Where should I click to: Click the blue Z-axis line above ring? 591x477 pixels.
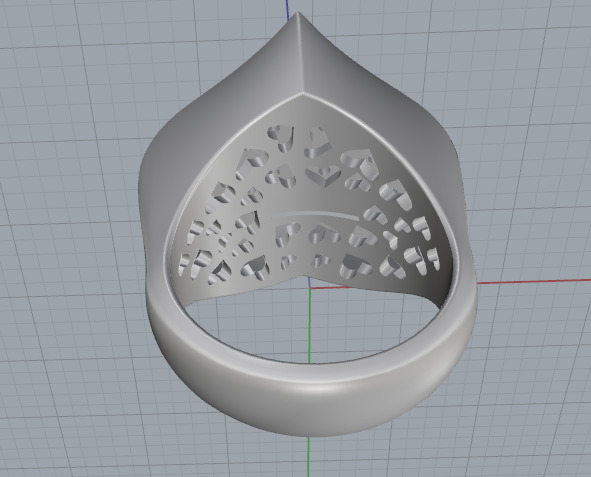pyautogui.click(x=287, y=10)
